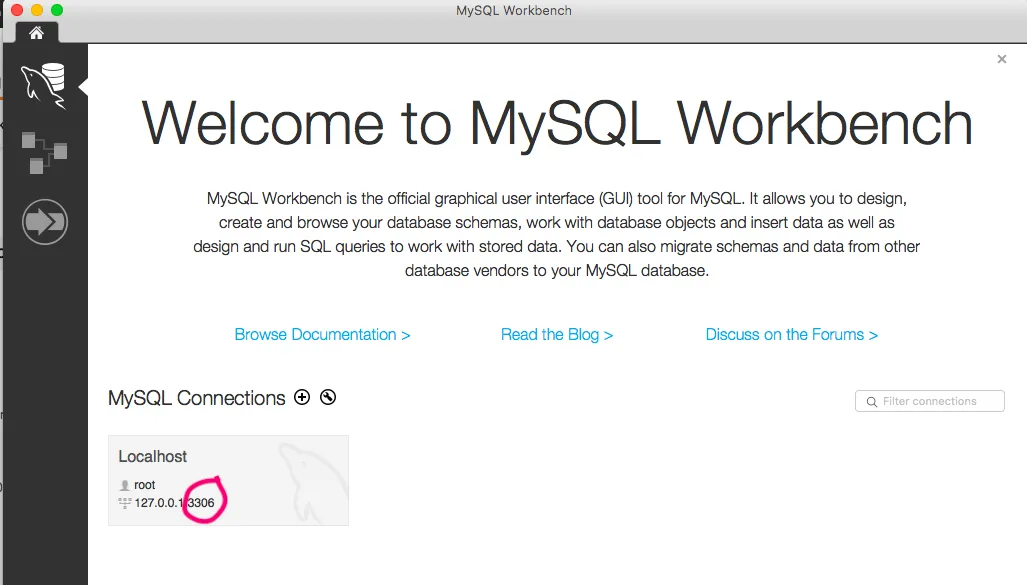
Task: Close the welcome message panel
Action: [x=1001, y=60]
